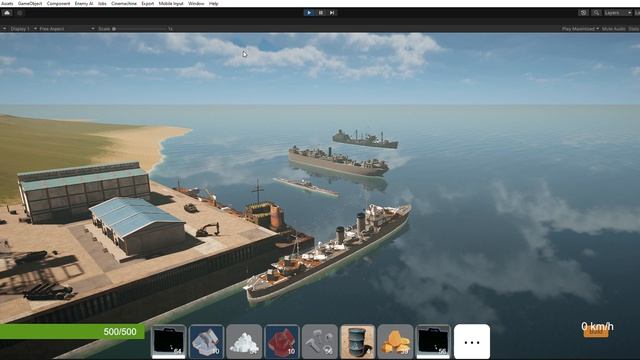Expand the Free Aspect dropdown
The height and width of the screenshot is (360, 640).
[x=67, y=29]
